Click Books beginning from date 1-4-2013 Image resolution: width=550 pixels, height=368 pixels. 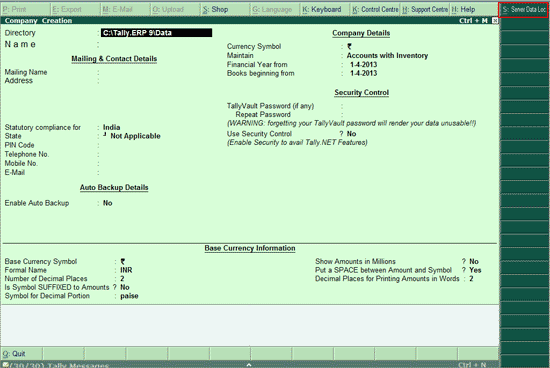tap(363, 73)
